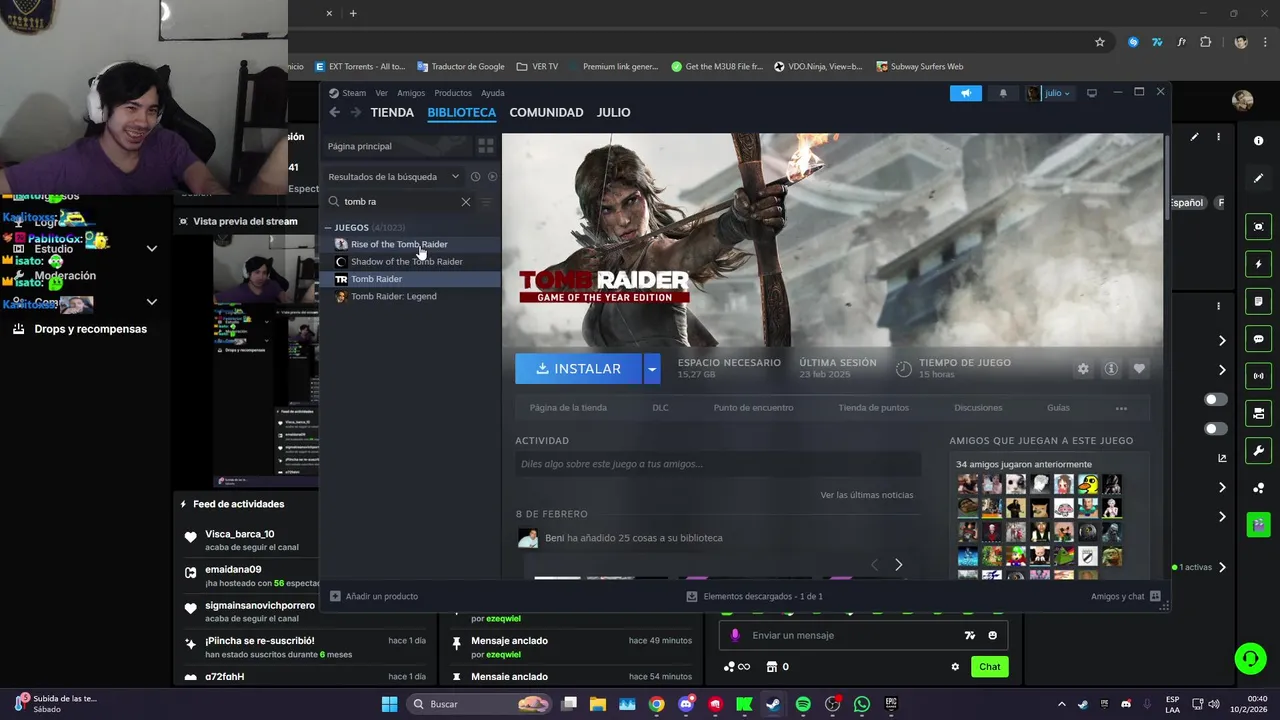Switch Steam library to grid view
The height and width of the screenshot is (720, 1280).
tap(486, 146)
